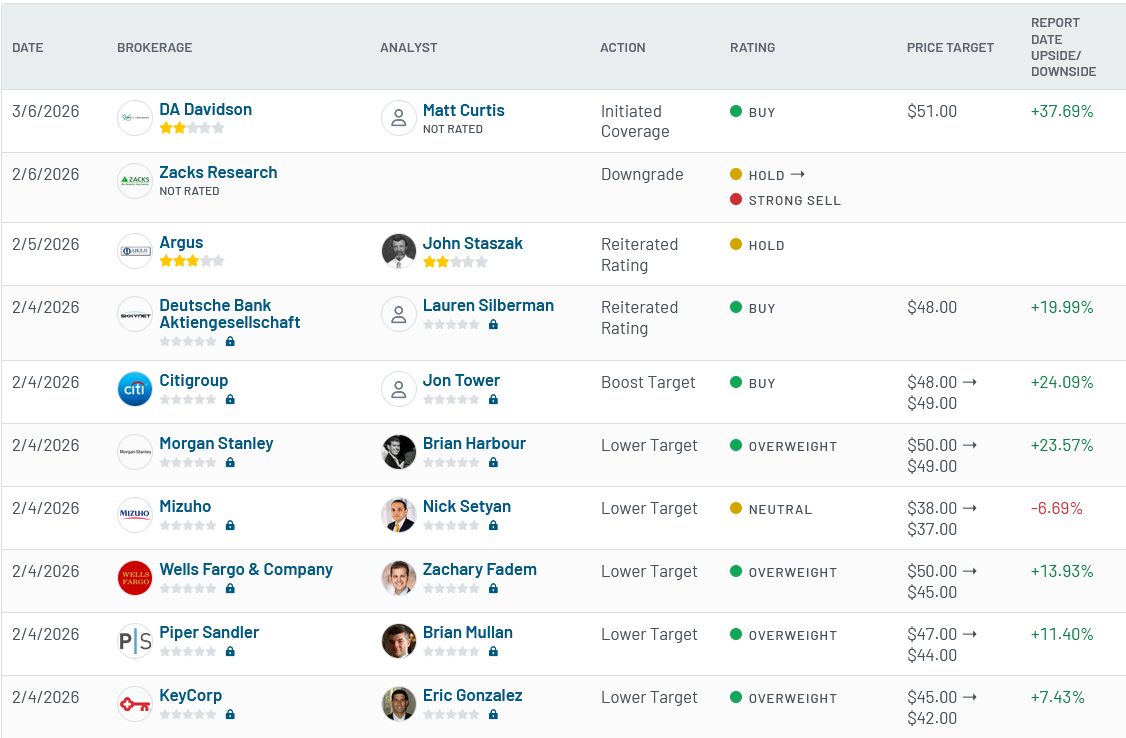Image resolution: width=1126 pixels, height=738 pixels.
Task: Click Matt Curtis placeholder avatar icon
Action: pyautogui.click(x=399, y=118)
